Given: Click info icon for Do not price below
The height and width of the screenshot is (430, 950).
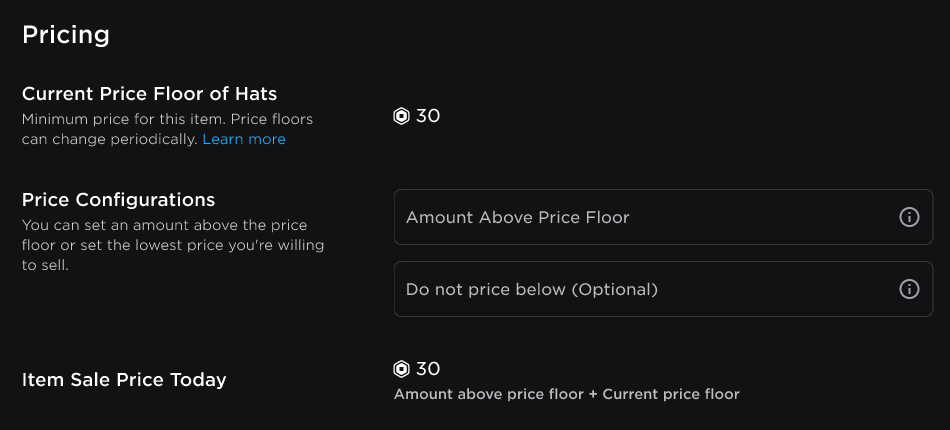Looking at the screenshot, I should (x=909, y=289).
